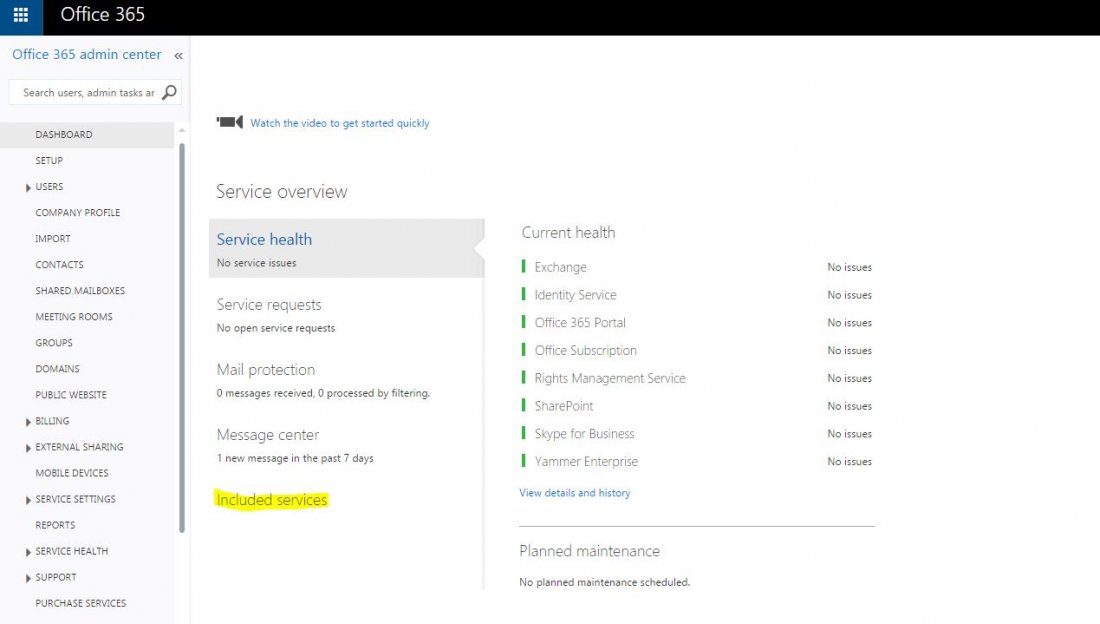The width and height of the screenshot is (1100, 624).
Task: Click the Office Subscription entry
Action: pos(586,350)
